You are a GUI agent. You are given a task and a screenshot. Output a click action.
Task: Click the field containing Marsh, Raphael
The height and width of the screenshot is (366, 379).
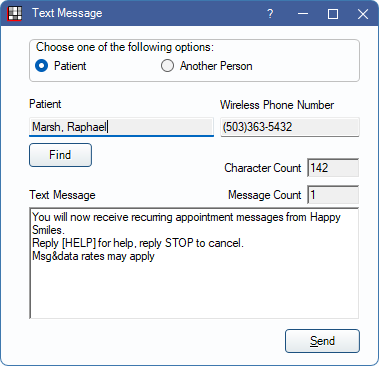tap(121, 127)
